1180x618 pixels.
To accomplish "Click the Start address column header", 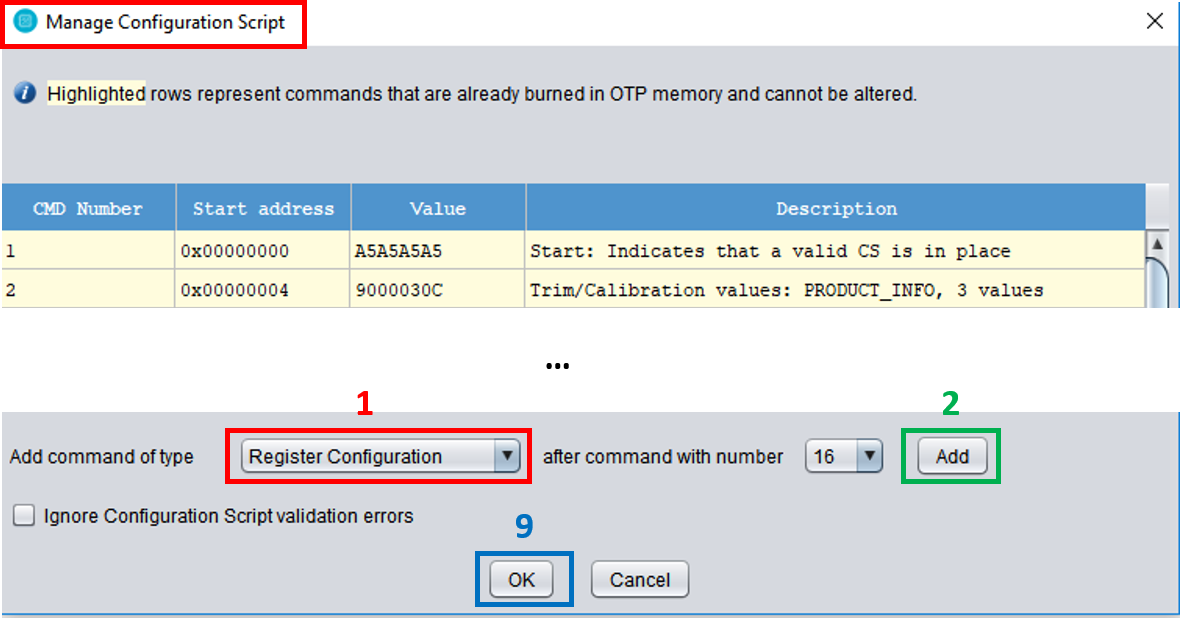I will click(263, 209).
